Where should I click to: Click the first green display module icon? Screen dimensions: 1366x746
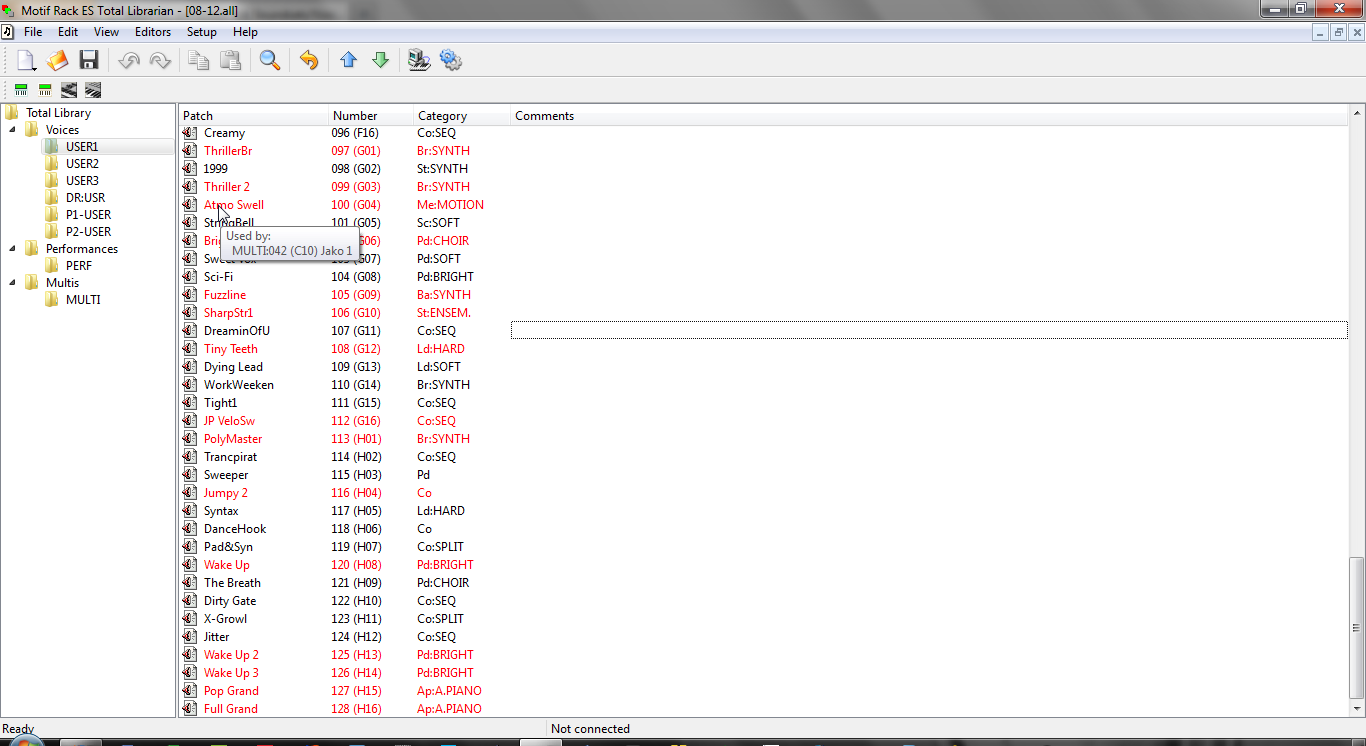(x=21, y=90)
